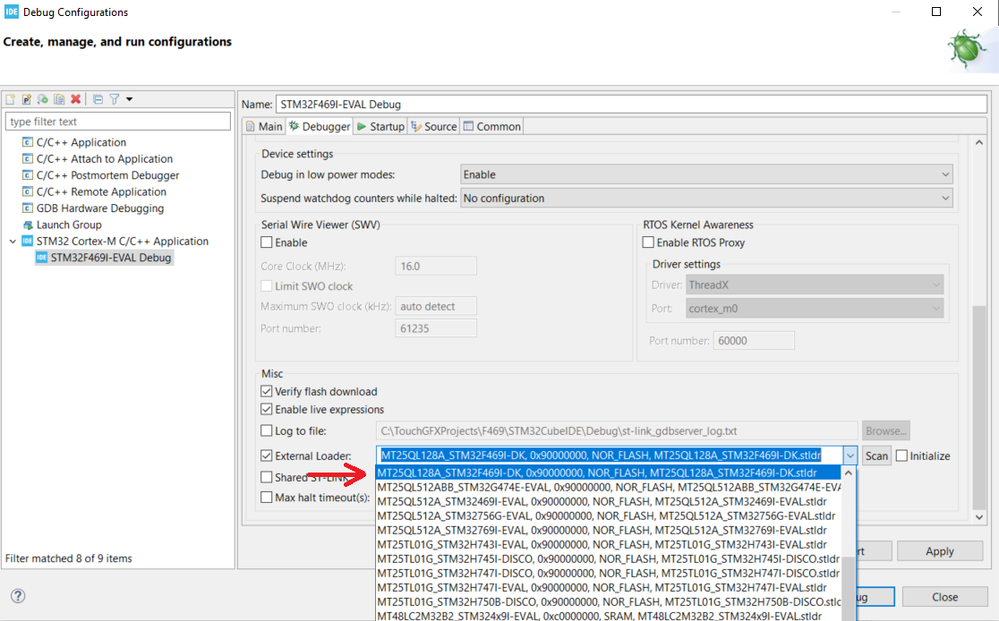Go to the Source tab
The width and height of the screenshot is (999, 621).
point(434,126)
